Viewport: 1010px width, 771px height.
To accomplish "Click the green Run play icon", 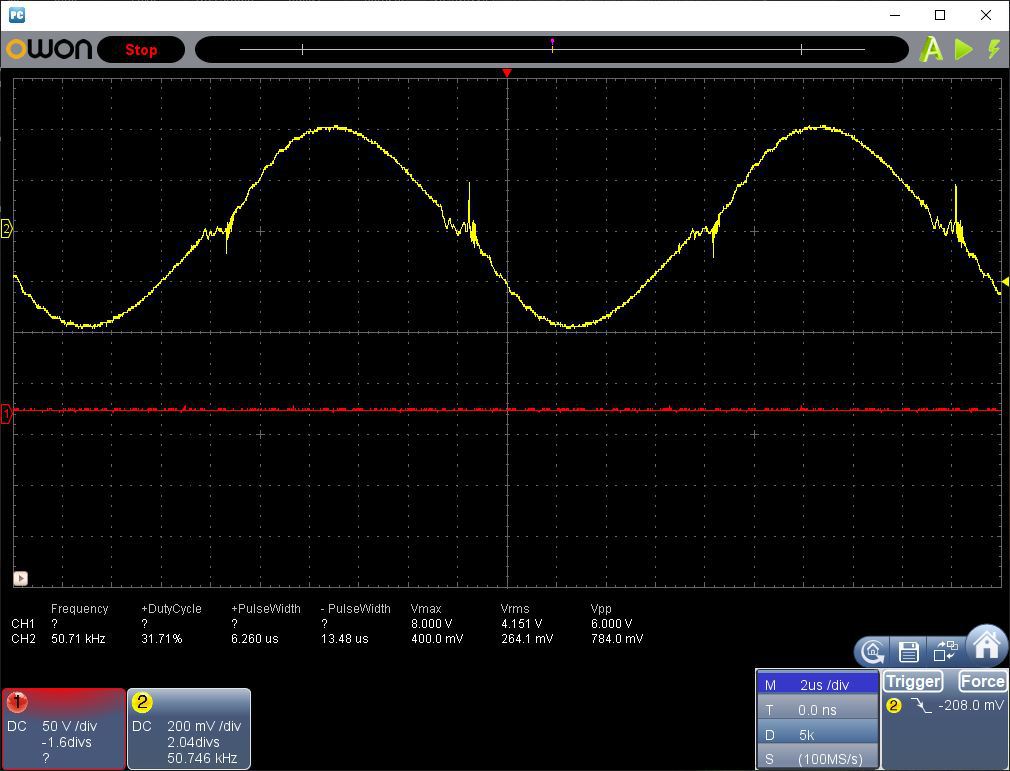I will tap(964, 50).
